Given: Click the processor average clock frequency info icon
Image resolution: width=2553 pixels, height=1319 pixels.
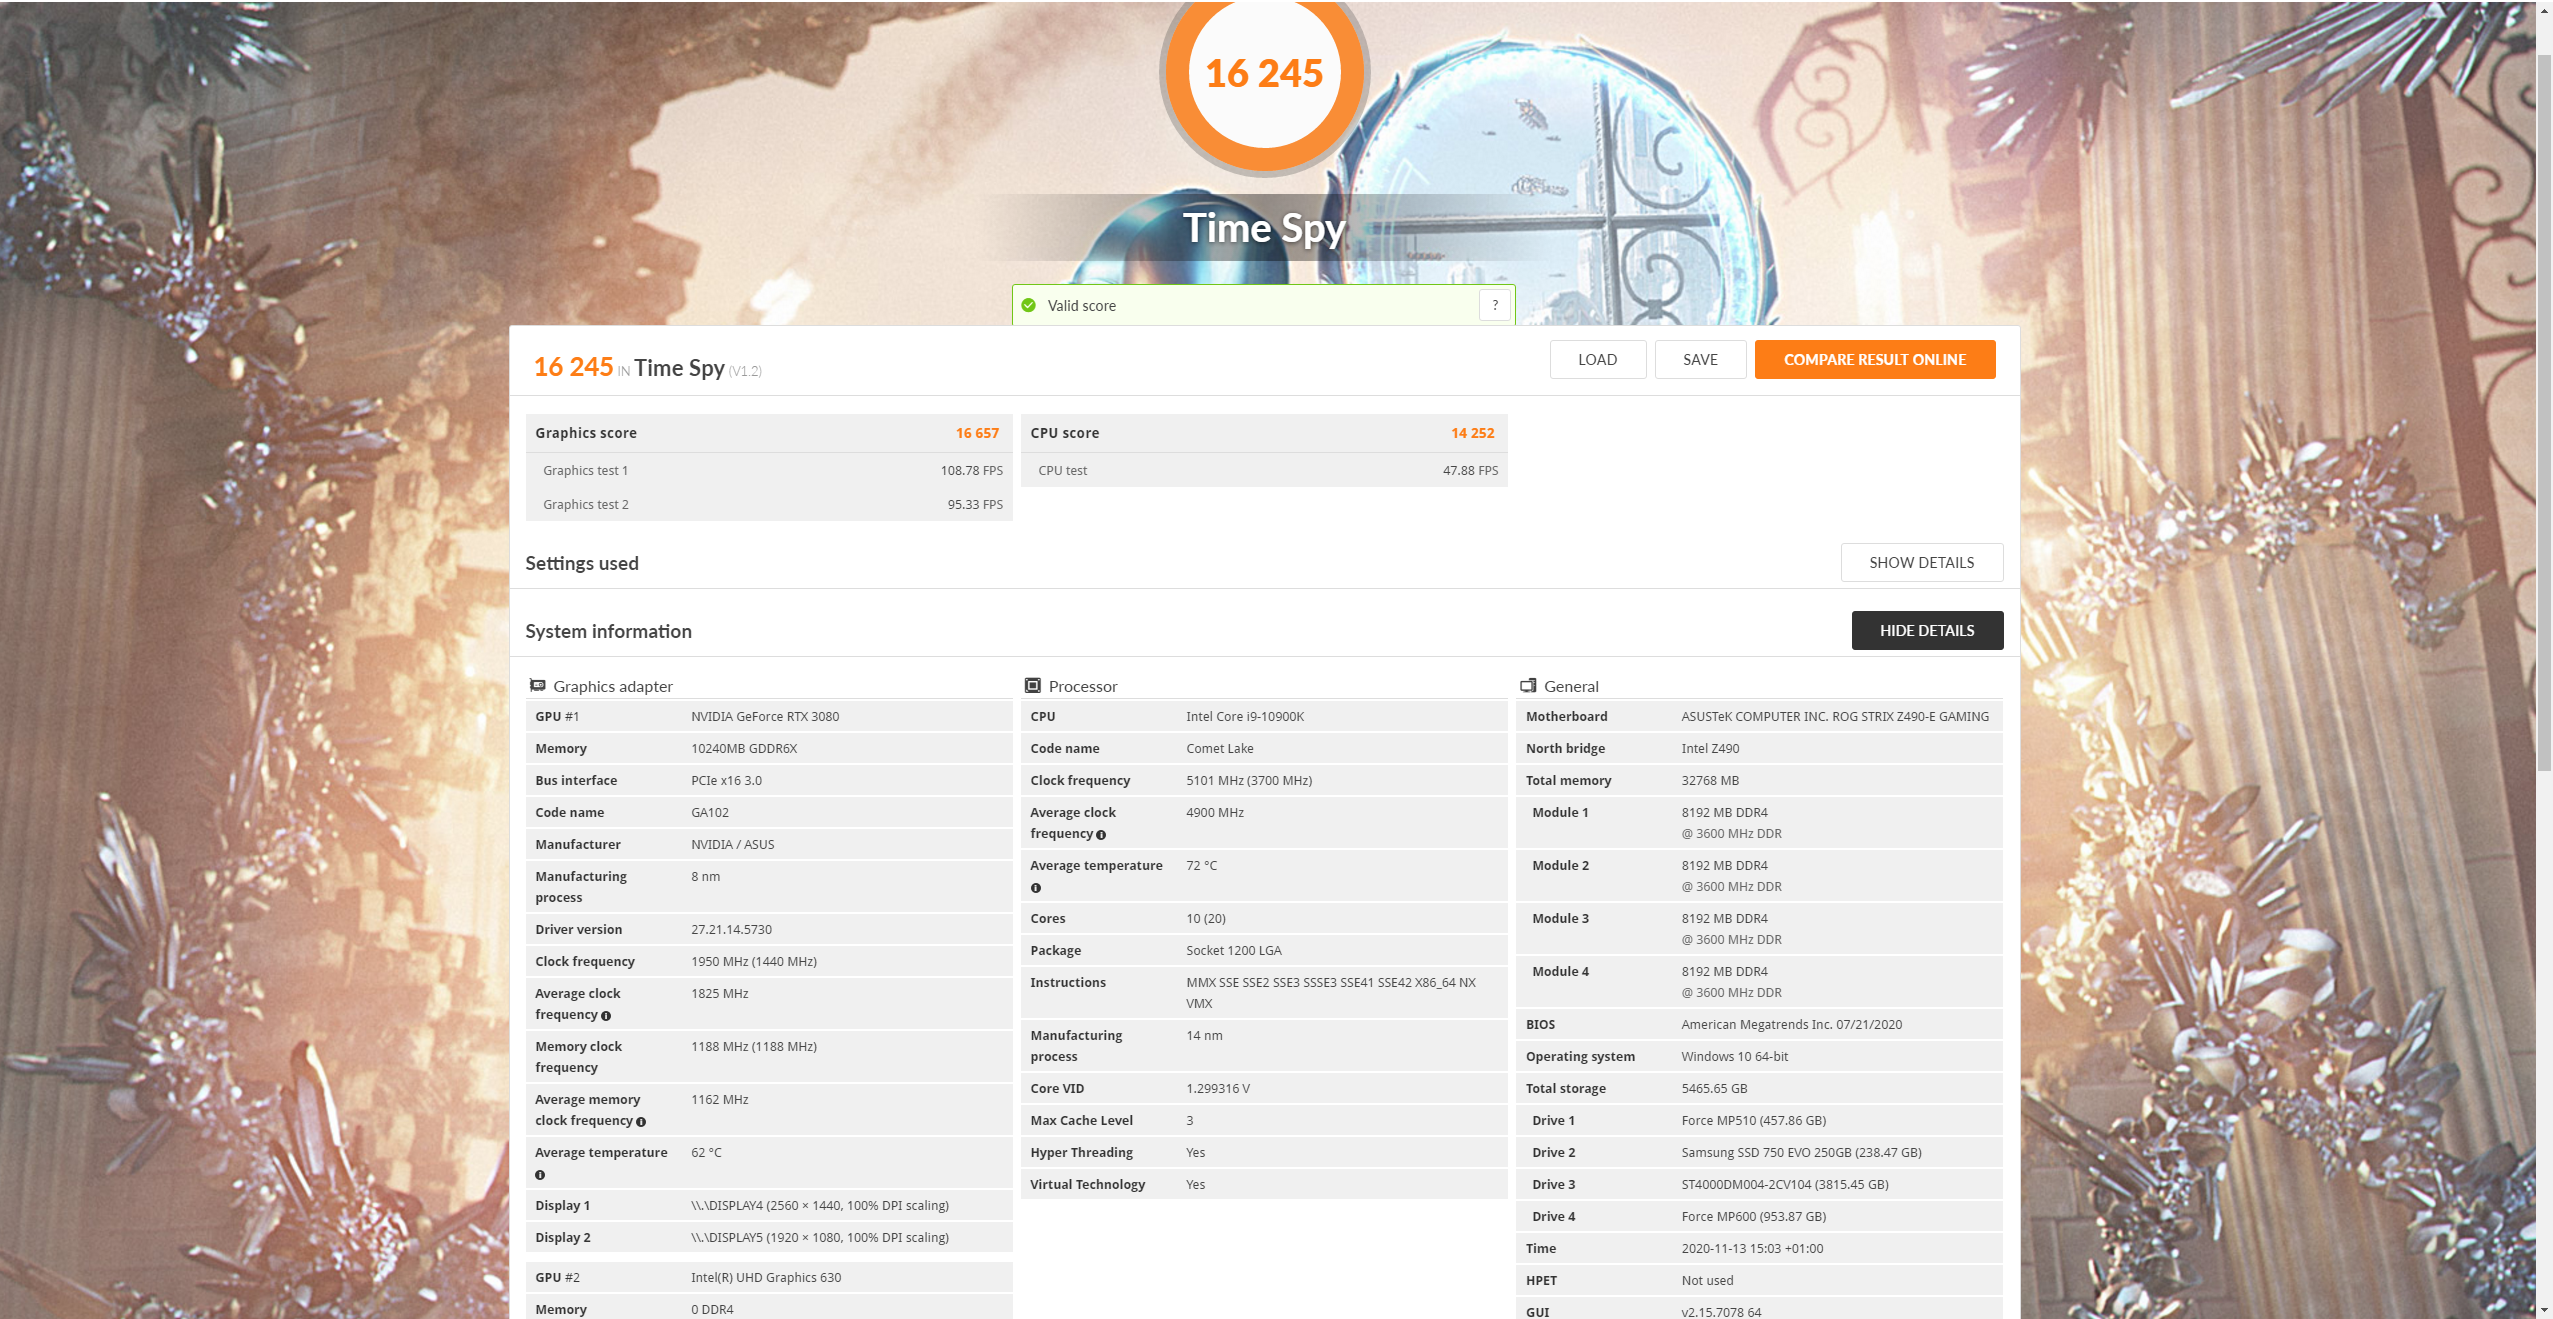Looking at the screenshot, I should pos(1101,835).
